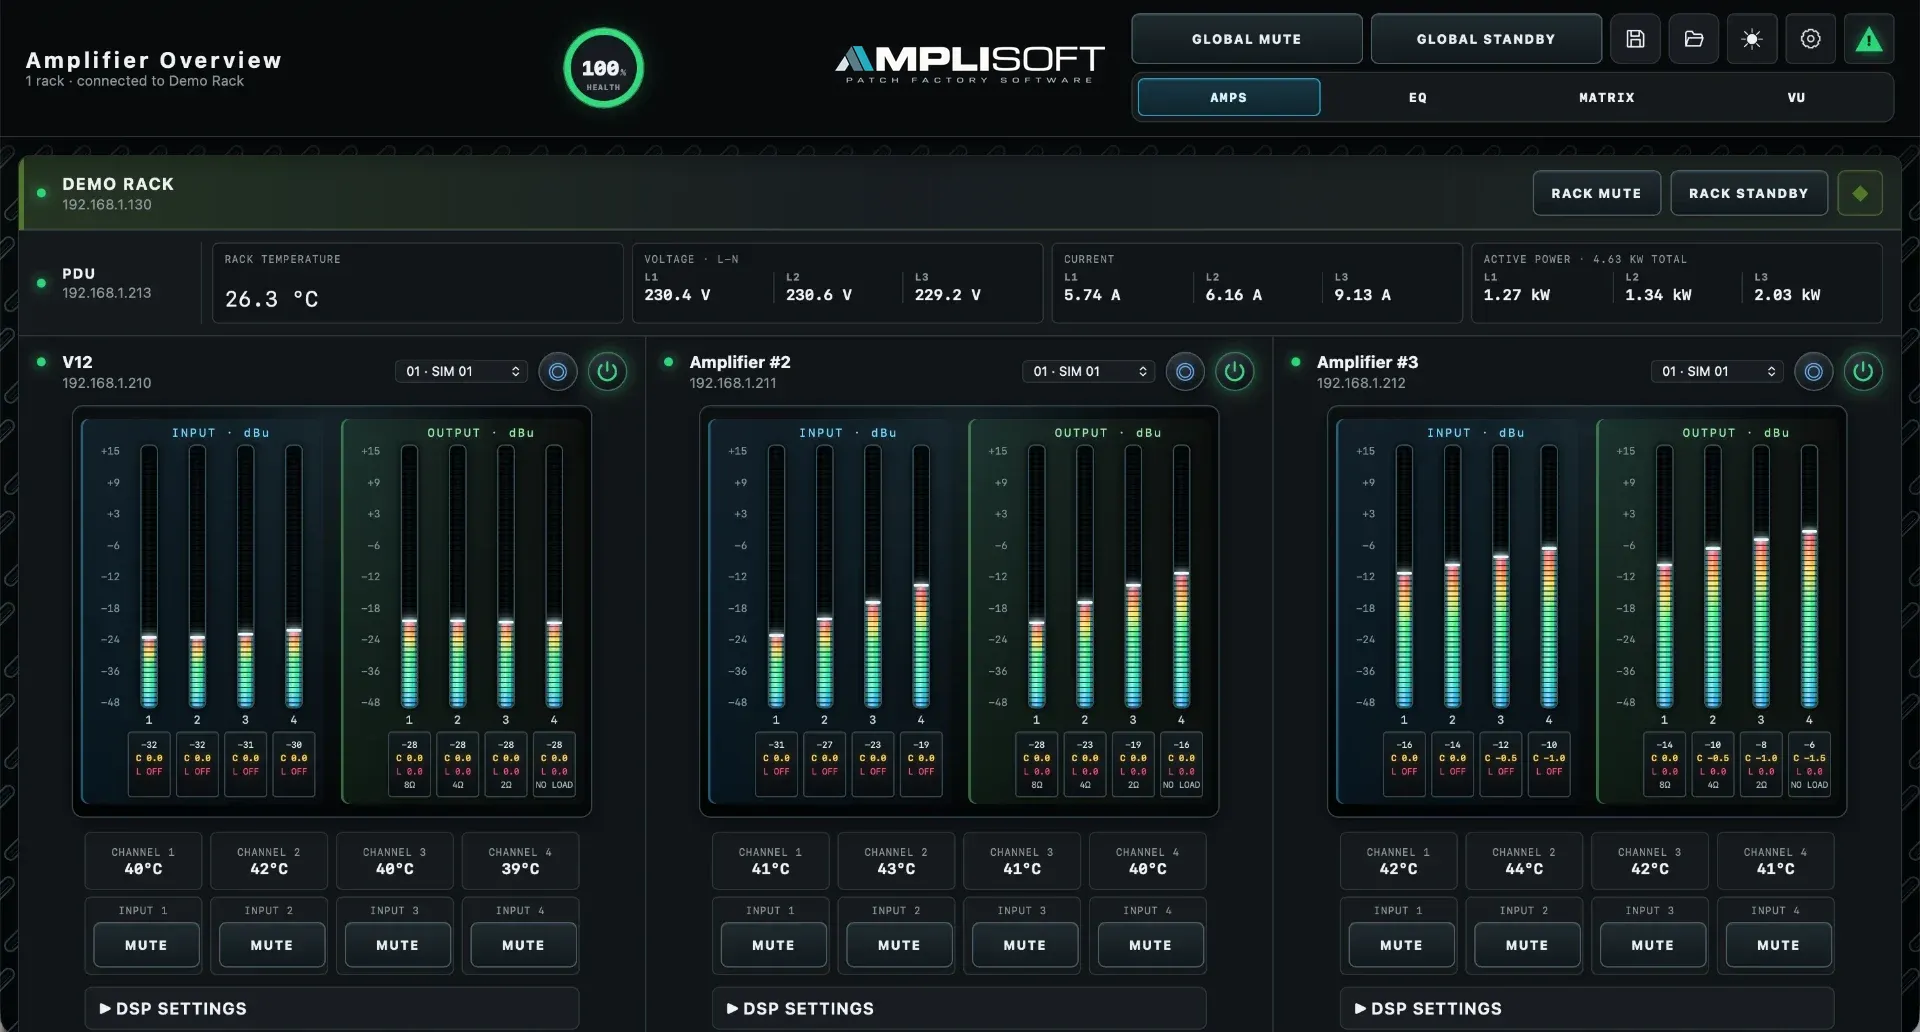Screen dimensions: 1920x1032
Task: Click the save preset floppy disk icon
Action: pos(1635,39)
